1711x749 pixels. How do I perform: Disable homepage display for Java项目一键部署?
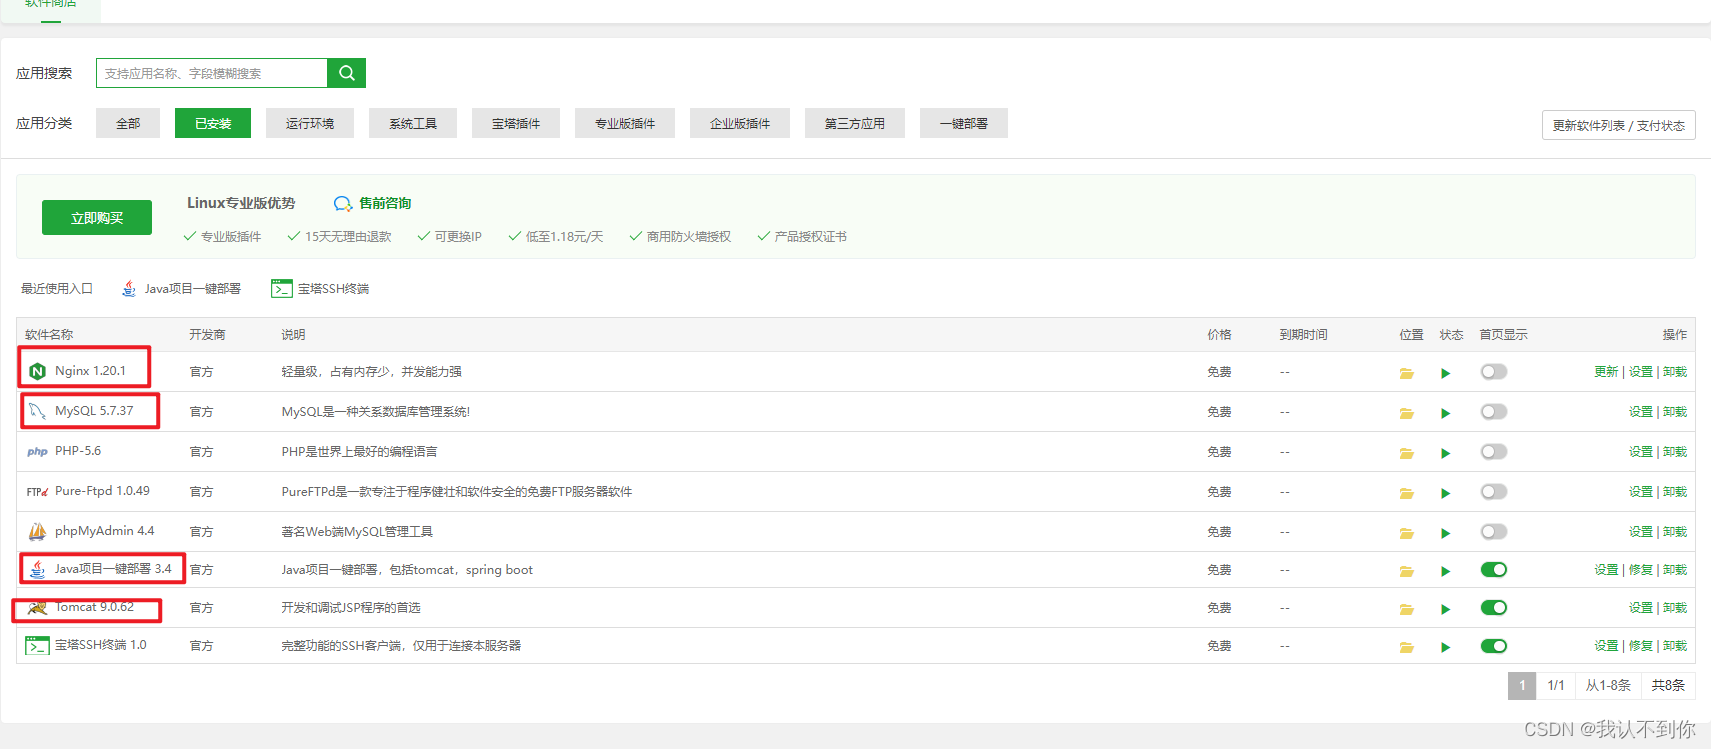[1494, 569]
